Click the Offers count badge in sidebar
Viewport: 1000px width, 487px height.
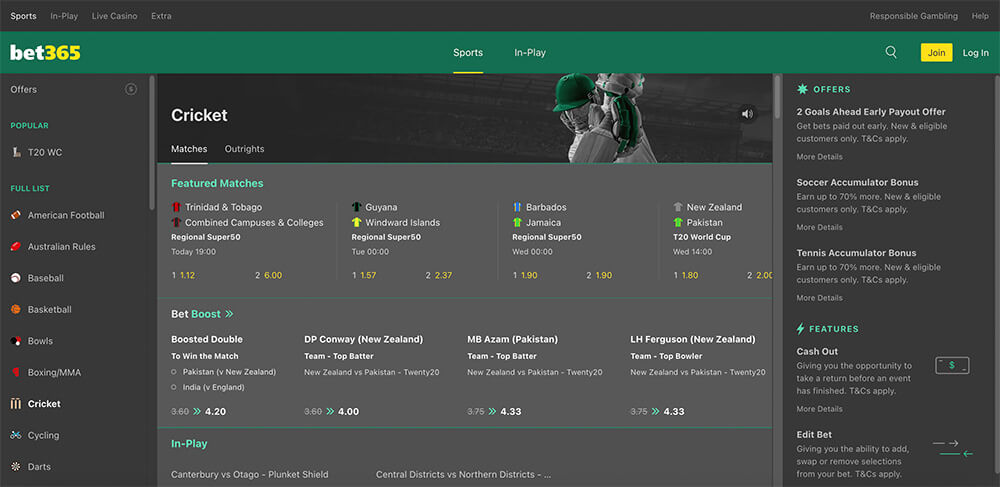coord(131,89)
